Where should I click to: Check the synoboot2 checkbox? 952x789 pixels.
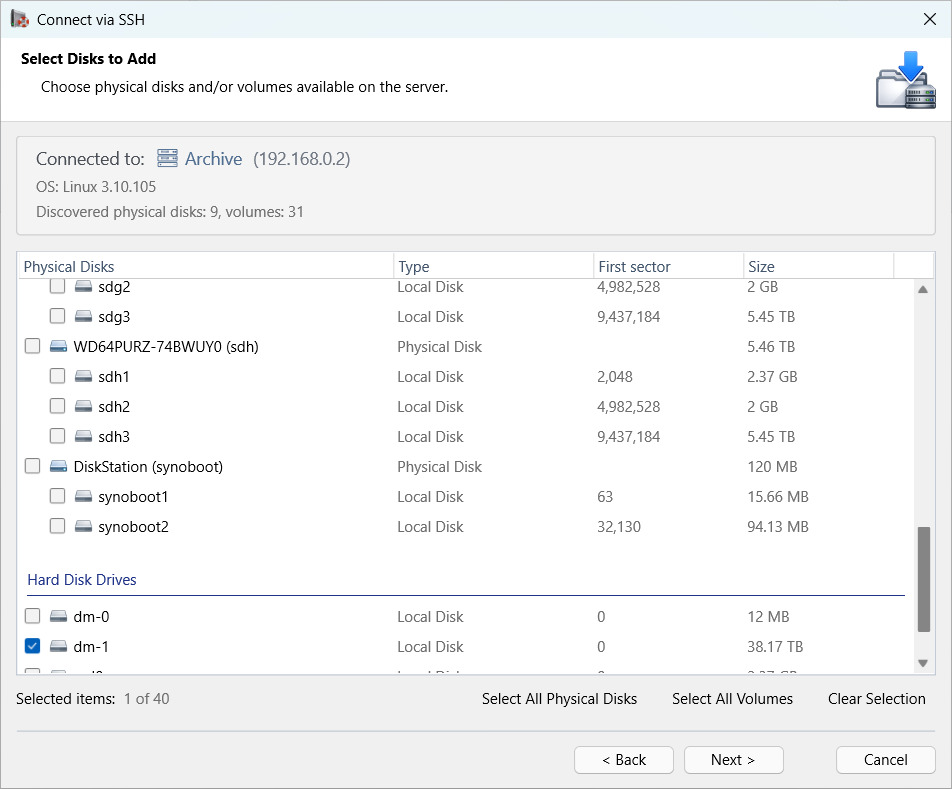click(57, 526)
